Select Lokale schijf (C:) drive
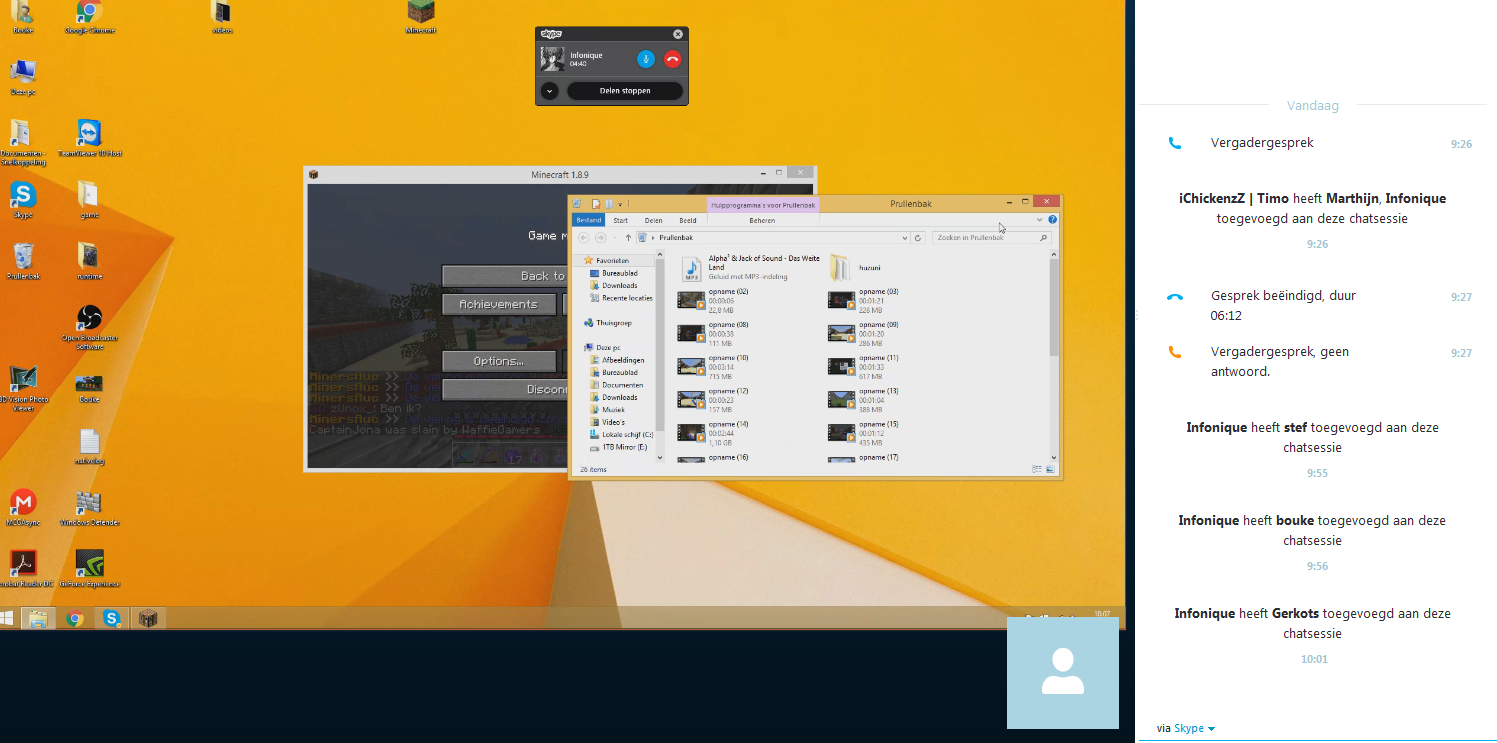The height and width of the screenshot is (743, 1497). pyautogui.click(x=621, y=435)
